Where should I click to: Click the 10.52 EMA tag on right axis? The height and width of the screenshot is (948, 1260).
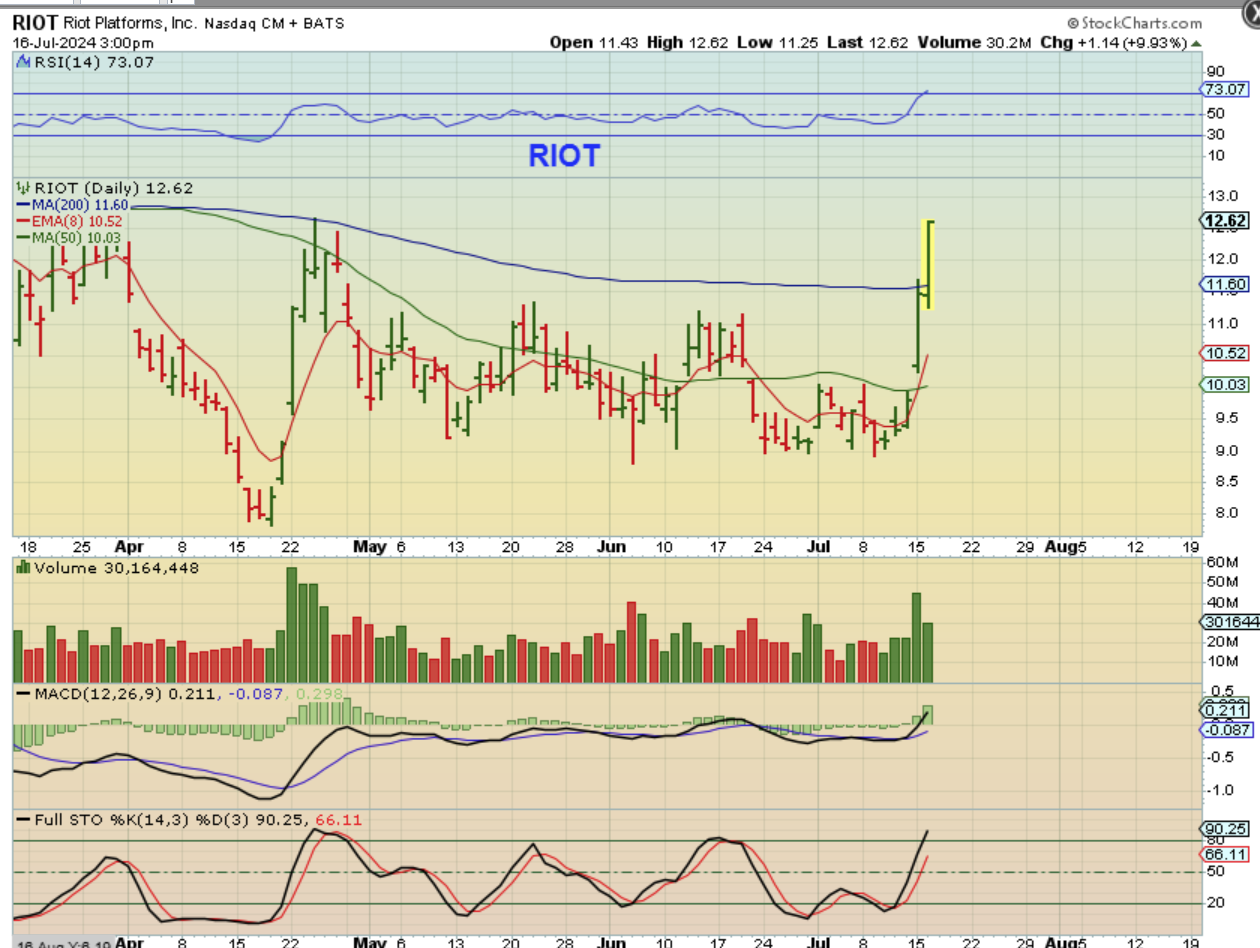click(1227, 353)
